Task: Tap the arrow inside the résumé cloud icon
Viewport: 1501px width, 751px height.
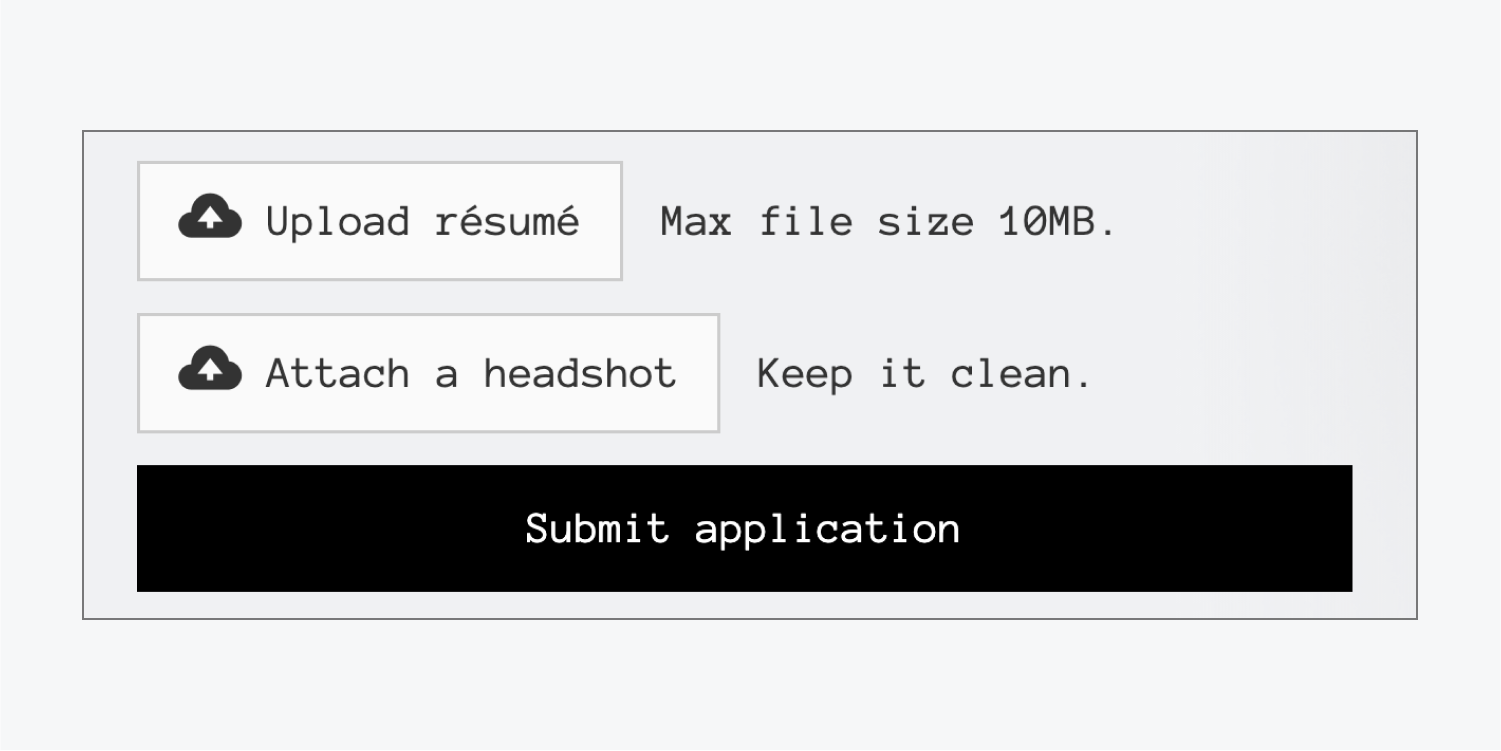Action: [x=209, y=221]
